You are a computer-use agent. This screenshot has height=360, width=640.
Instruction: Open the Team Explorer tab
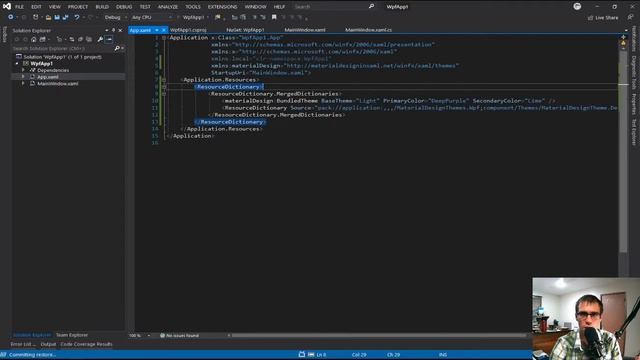point(72,335)
